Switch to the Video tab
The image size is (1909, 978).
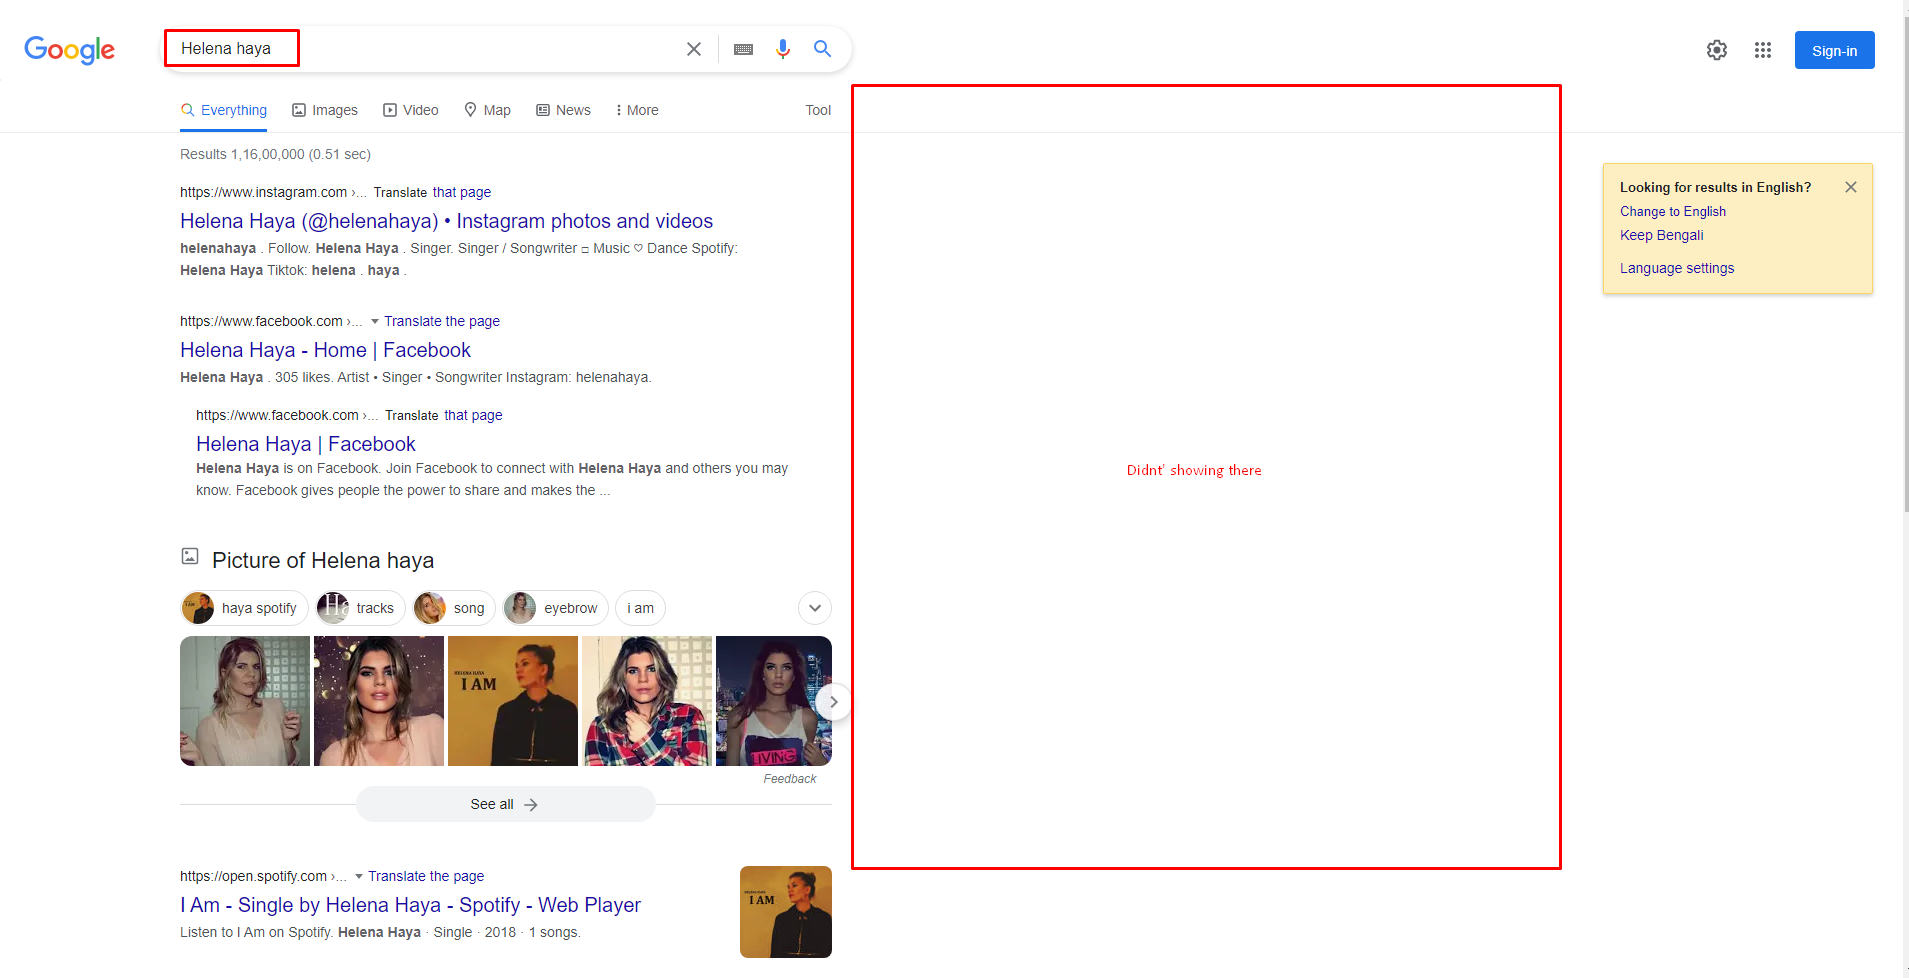point(411,110)
